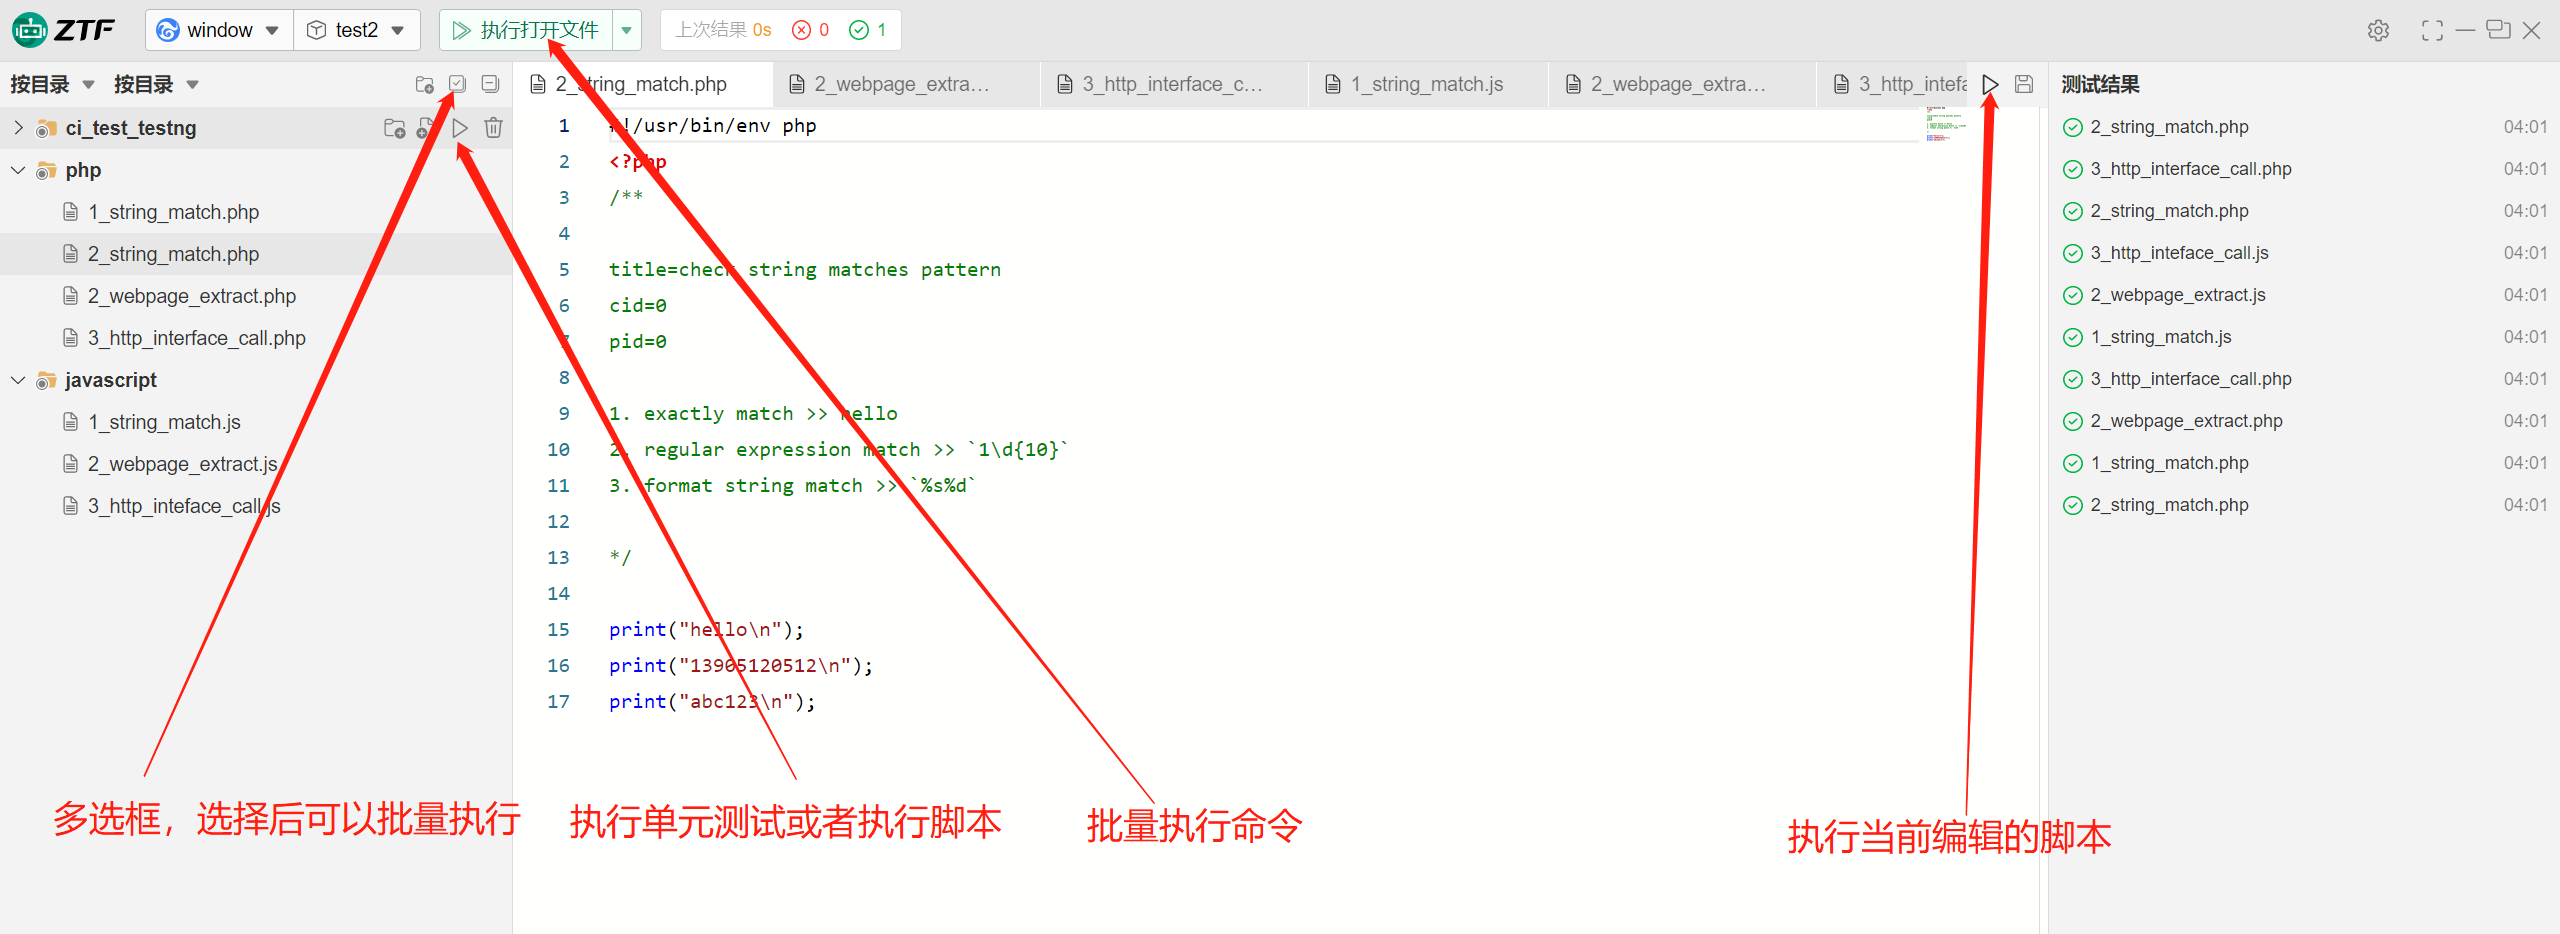Toggle the multi-select checkbox mode icon
This screenshot has height=934, width=2560.
(457, 84)
